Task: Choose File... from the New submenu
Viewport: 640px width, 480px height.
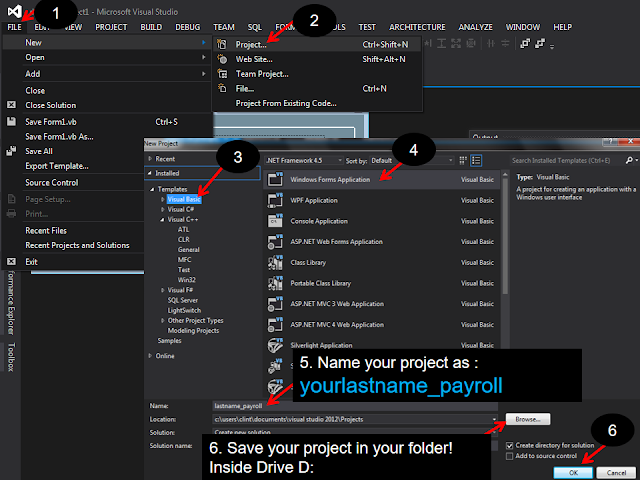Action: click(317, 89)
